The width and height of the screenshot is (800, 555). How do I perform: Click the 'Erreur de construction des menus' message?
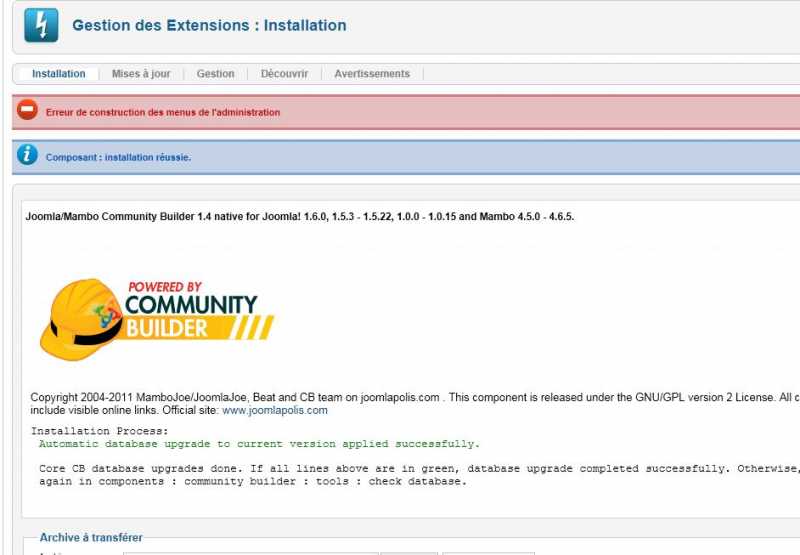point(163,112)
